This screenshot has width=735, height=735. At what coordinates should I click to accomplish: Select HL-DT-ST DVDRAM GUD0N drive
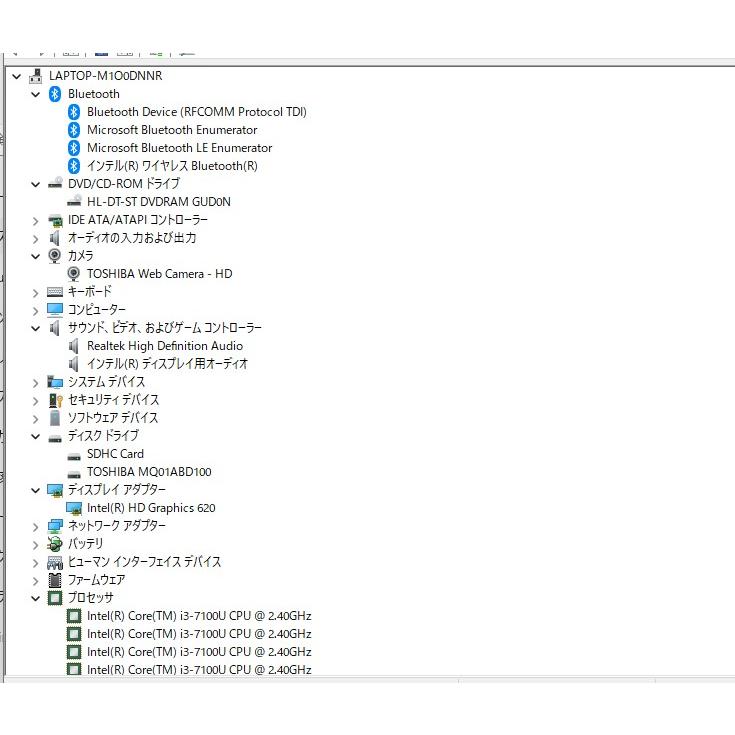tap(159, 202)
